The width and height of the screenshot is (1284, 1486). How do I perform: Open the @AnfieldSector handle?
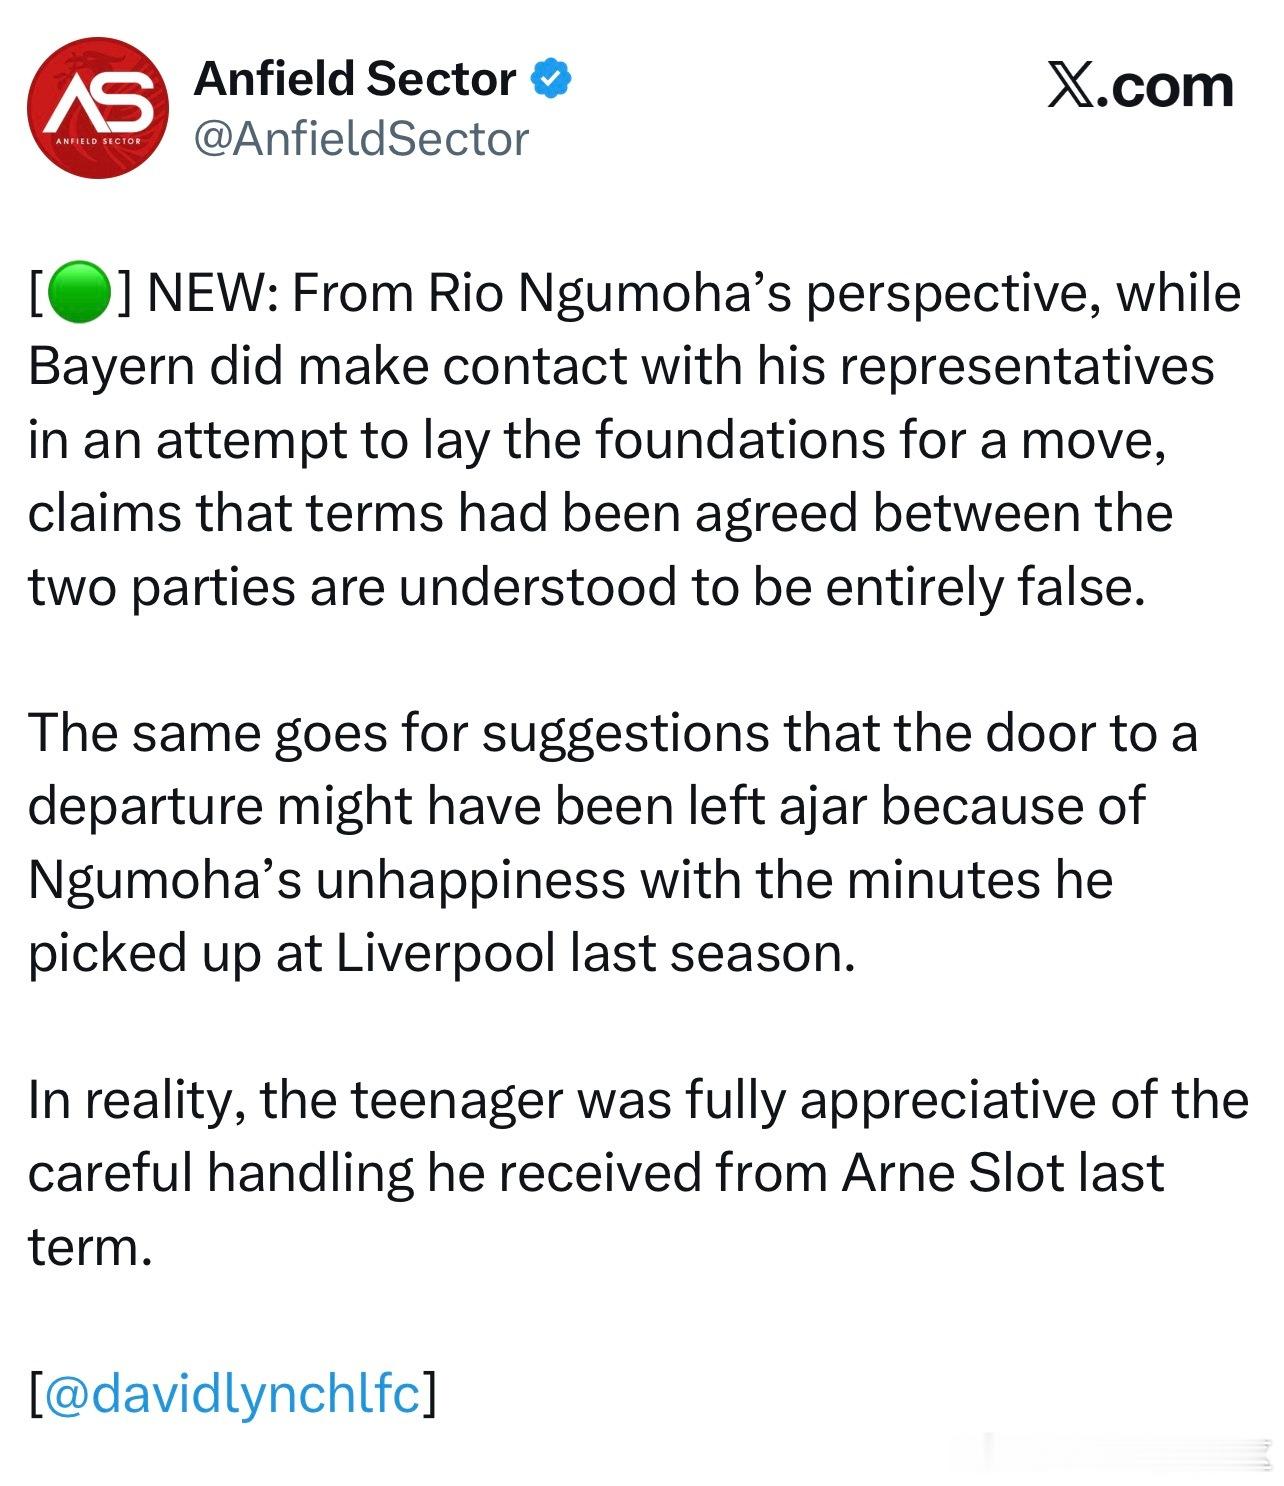point(360,139)
